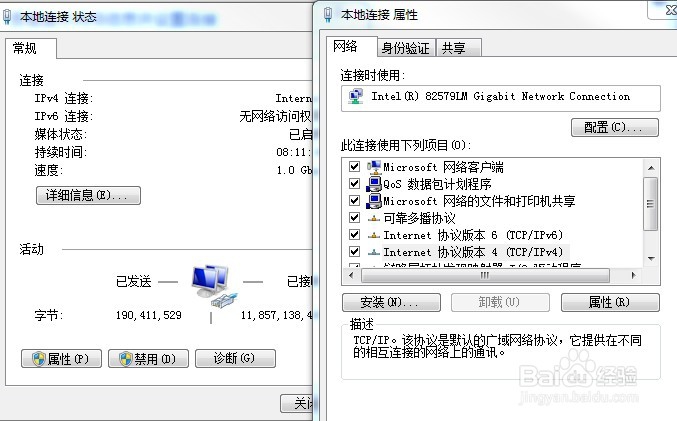Click the TCP/IPv6 protocol icon
Viewport: 677px width, 421px height.
pyautogui.click(x=374, y=235)
